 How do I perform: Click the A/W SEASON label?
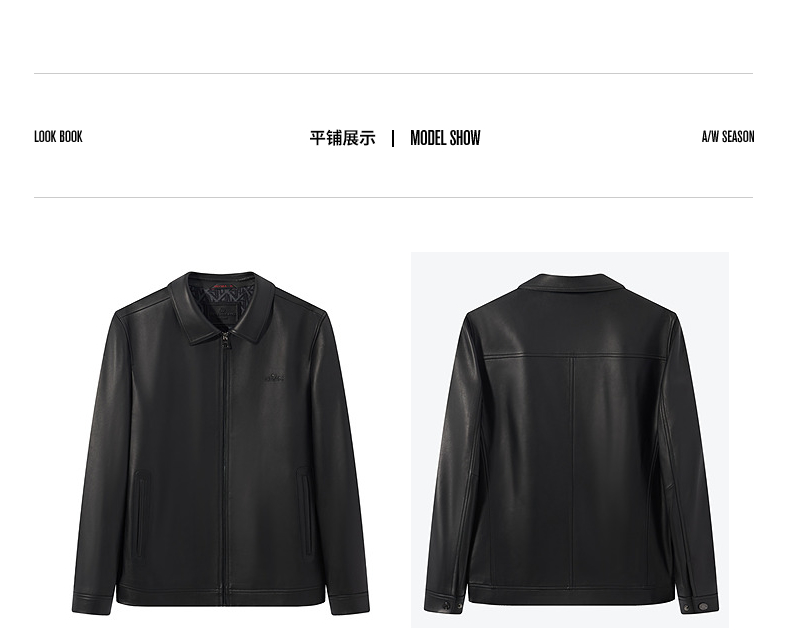[728, 137]
